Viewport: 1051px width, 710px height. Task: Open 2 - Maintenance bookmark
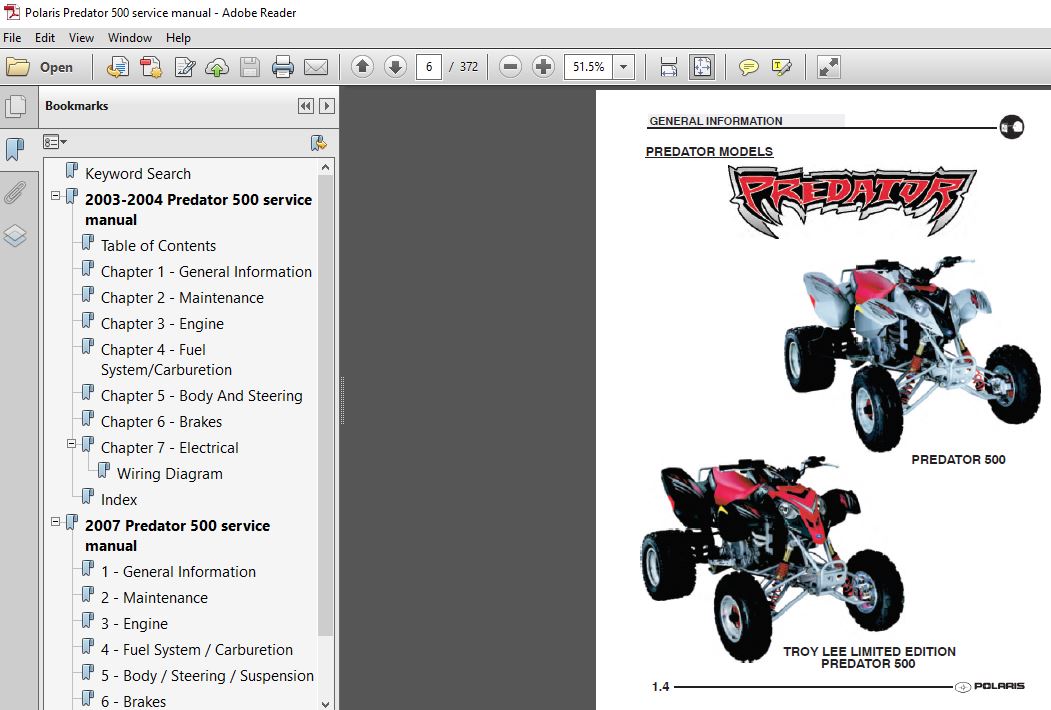[x=154, y=597]
